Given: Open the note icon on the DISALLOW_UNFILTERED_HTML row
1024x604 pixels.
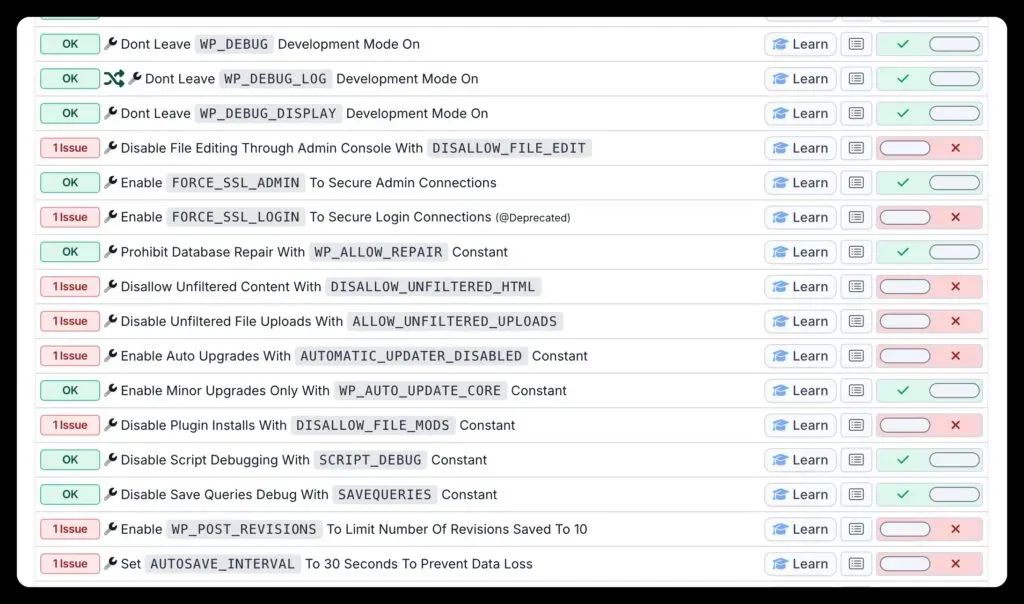Looking at the screenshot, I should point(856,286).
